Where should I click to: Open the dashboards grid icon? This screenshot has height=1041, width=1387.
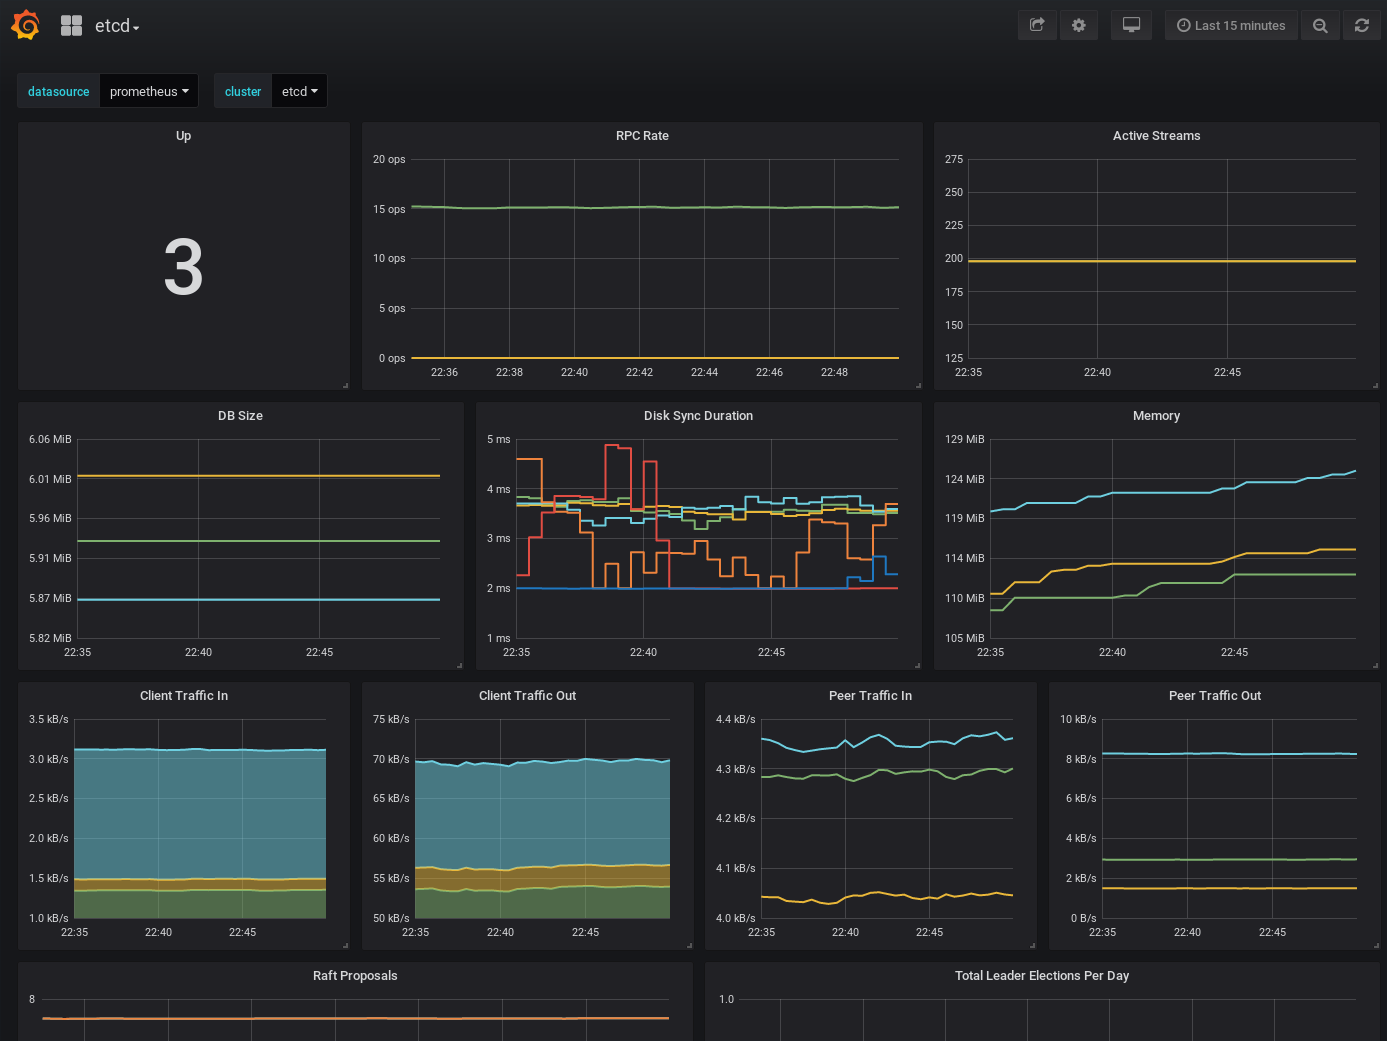click(71, 26)
